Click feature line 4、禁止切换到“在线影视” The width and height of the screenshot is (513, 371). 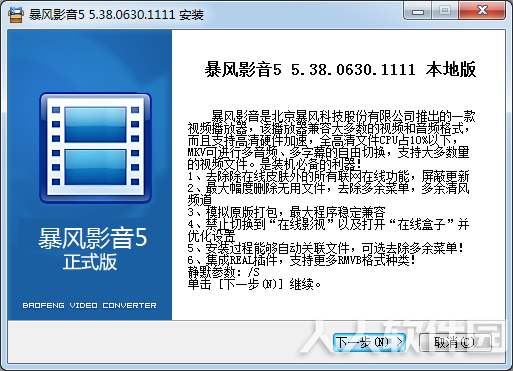point(329,230)
